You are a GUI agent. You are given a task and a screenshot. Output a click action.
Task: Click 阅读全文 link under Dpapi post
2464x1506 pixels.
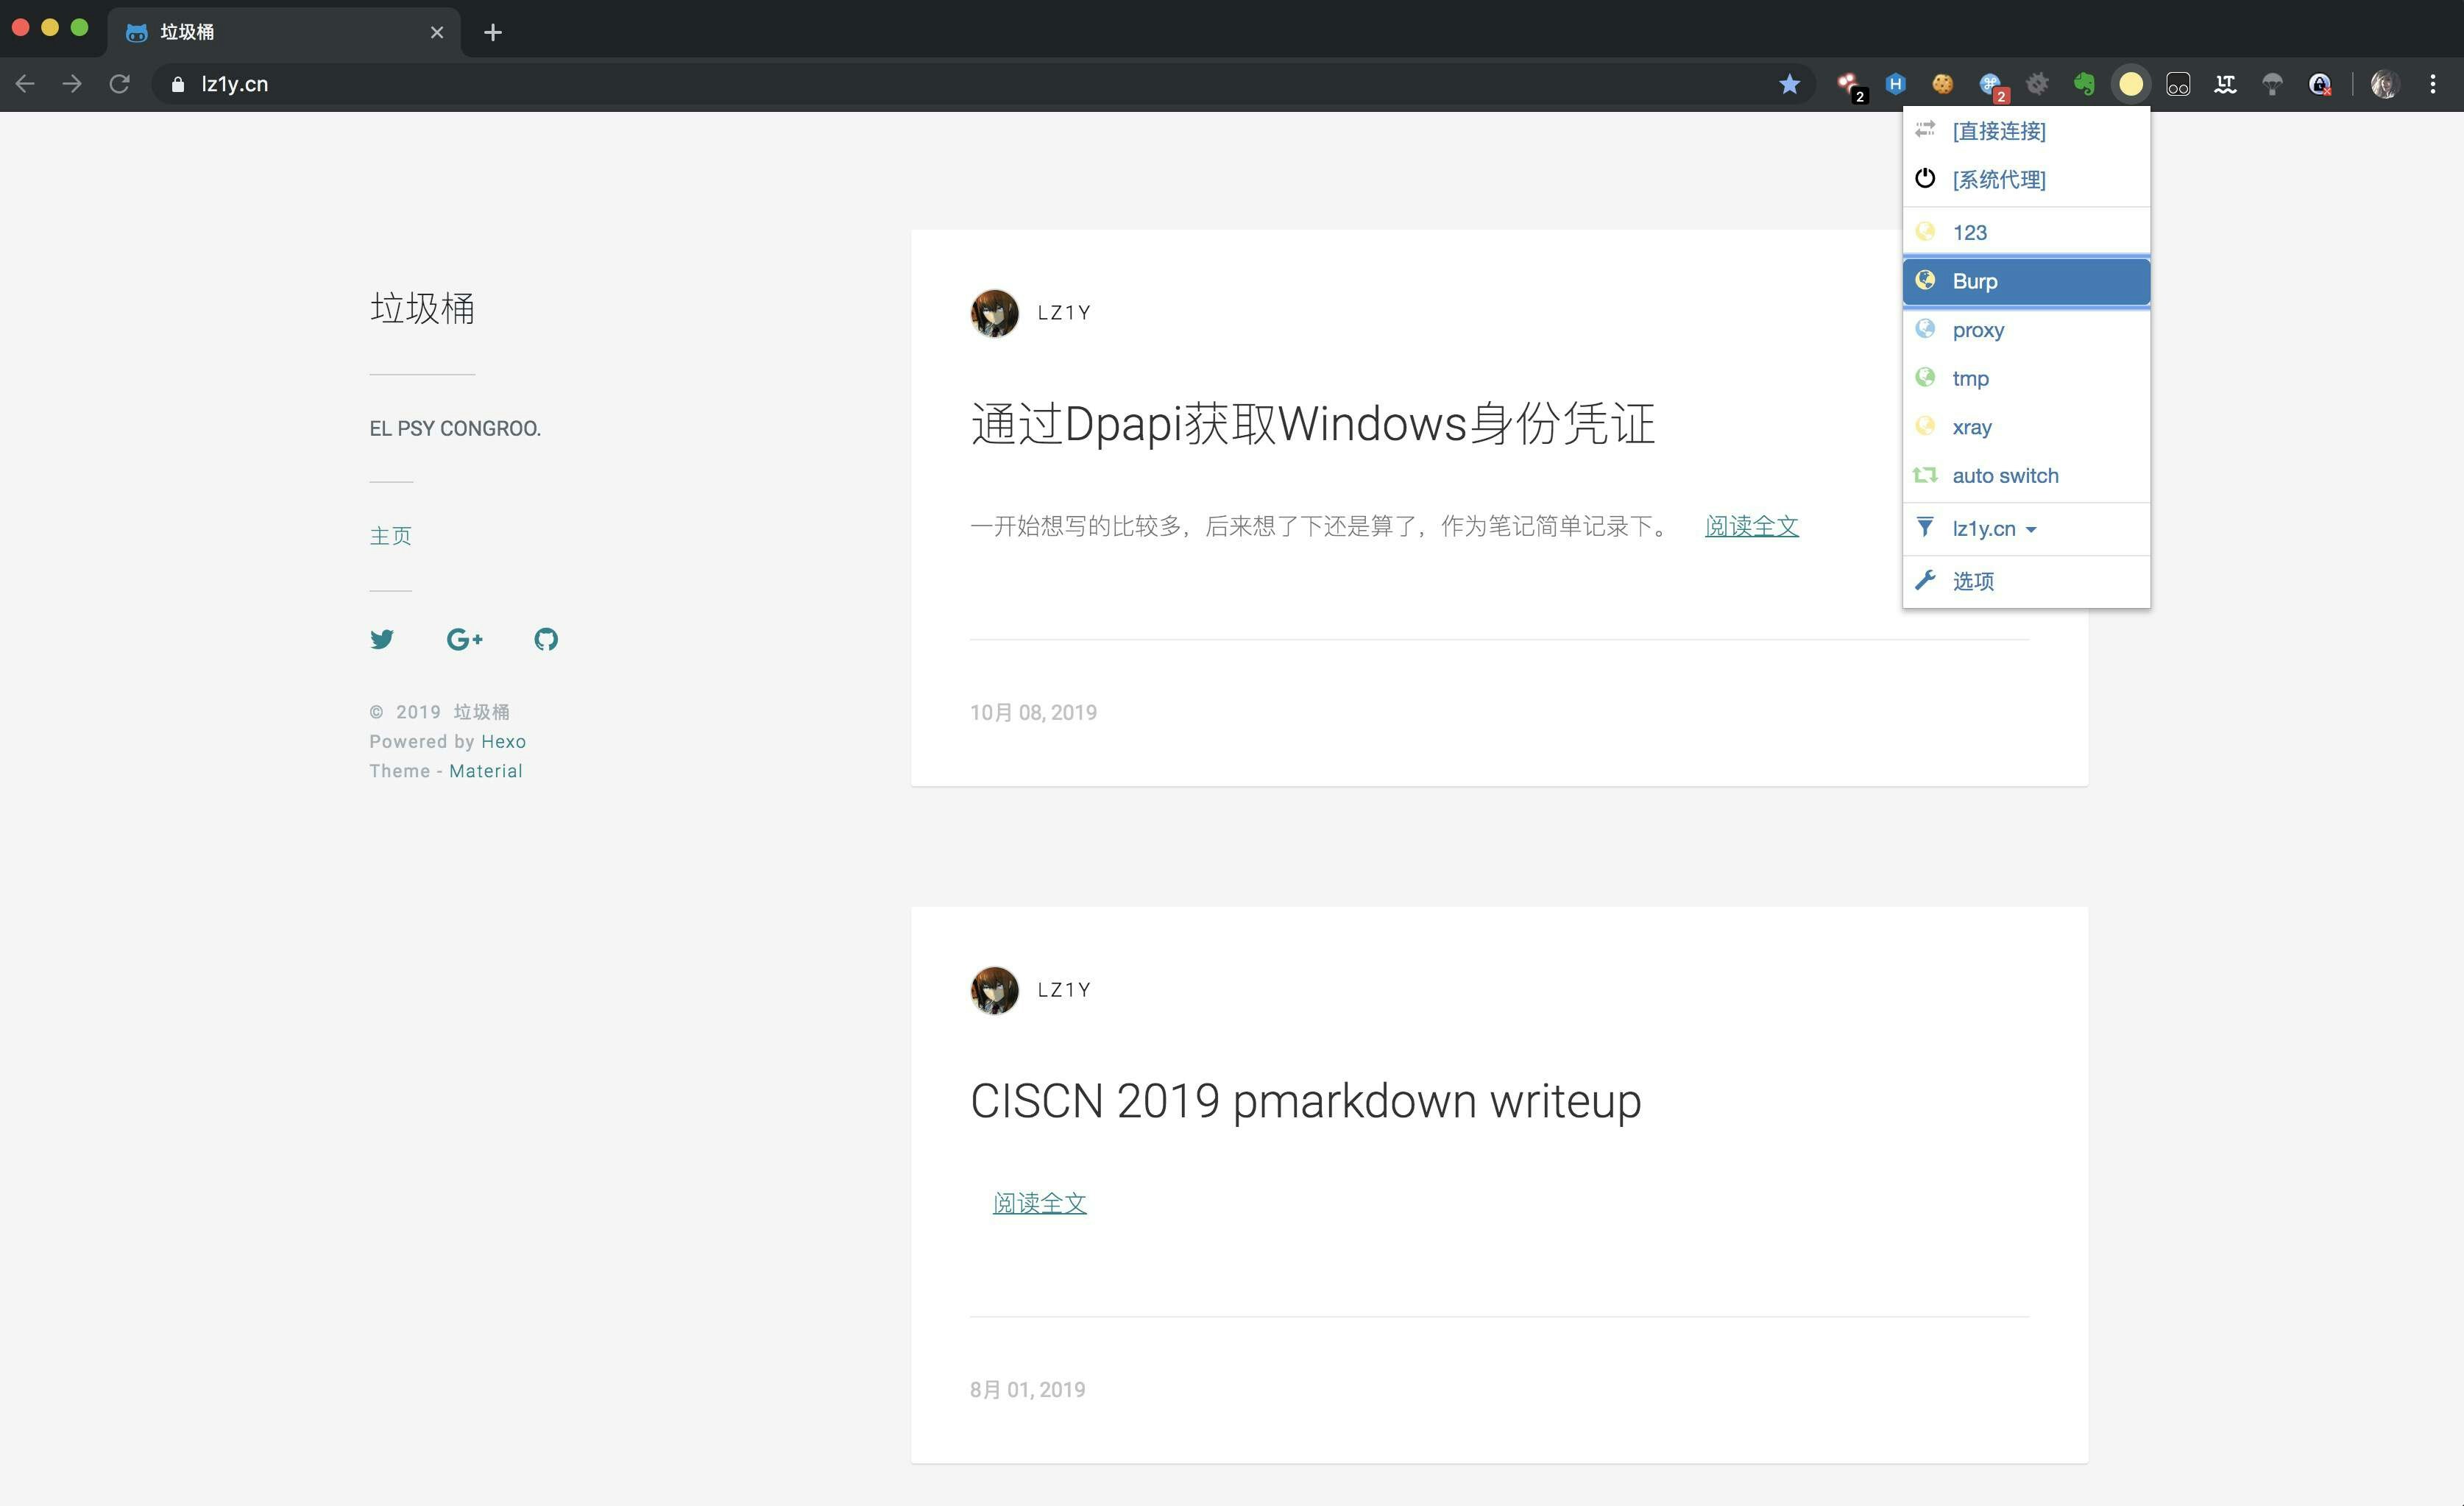click(x=1751, y=526)
